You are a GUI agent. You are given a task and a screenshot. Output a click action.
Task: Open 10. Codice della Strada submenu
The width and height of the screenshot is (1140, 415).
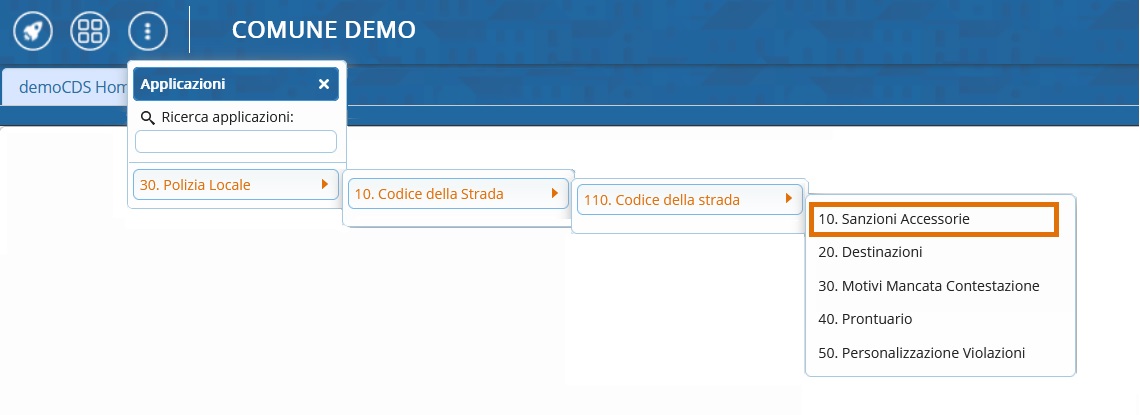[x=430, y=194]
